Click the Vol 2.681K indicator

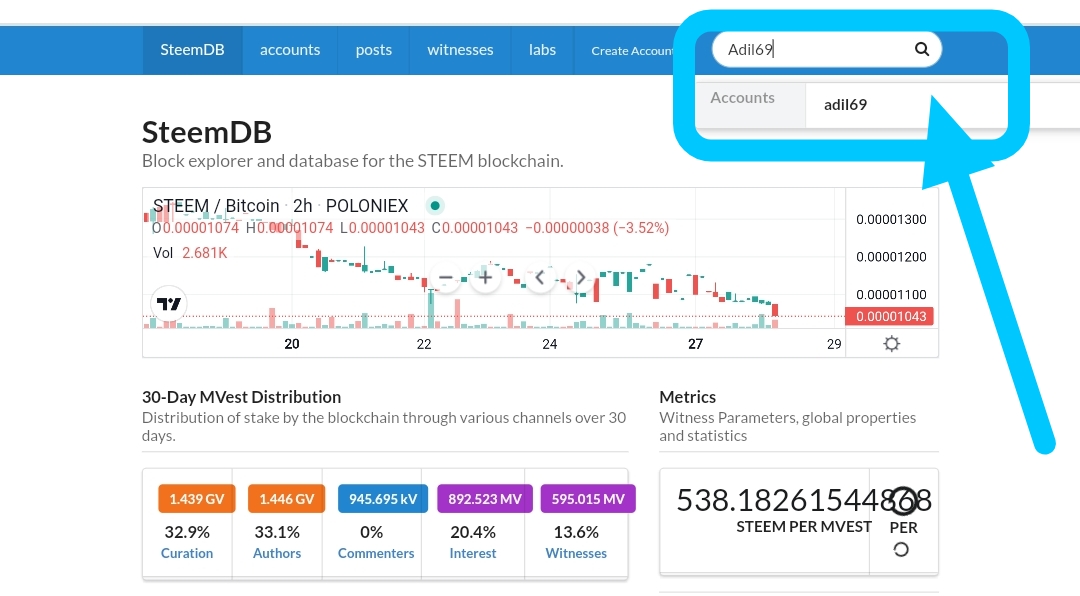point(190,253)
